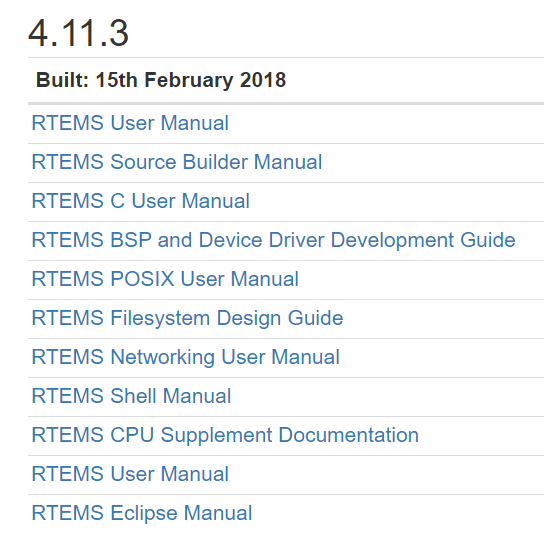This screenshot has width=544, height=540.
Task: Open RTEMS Source Builder Manual
Action: 177,162
